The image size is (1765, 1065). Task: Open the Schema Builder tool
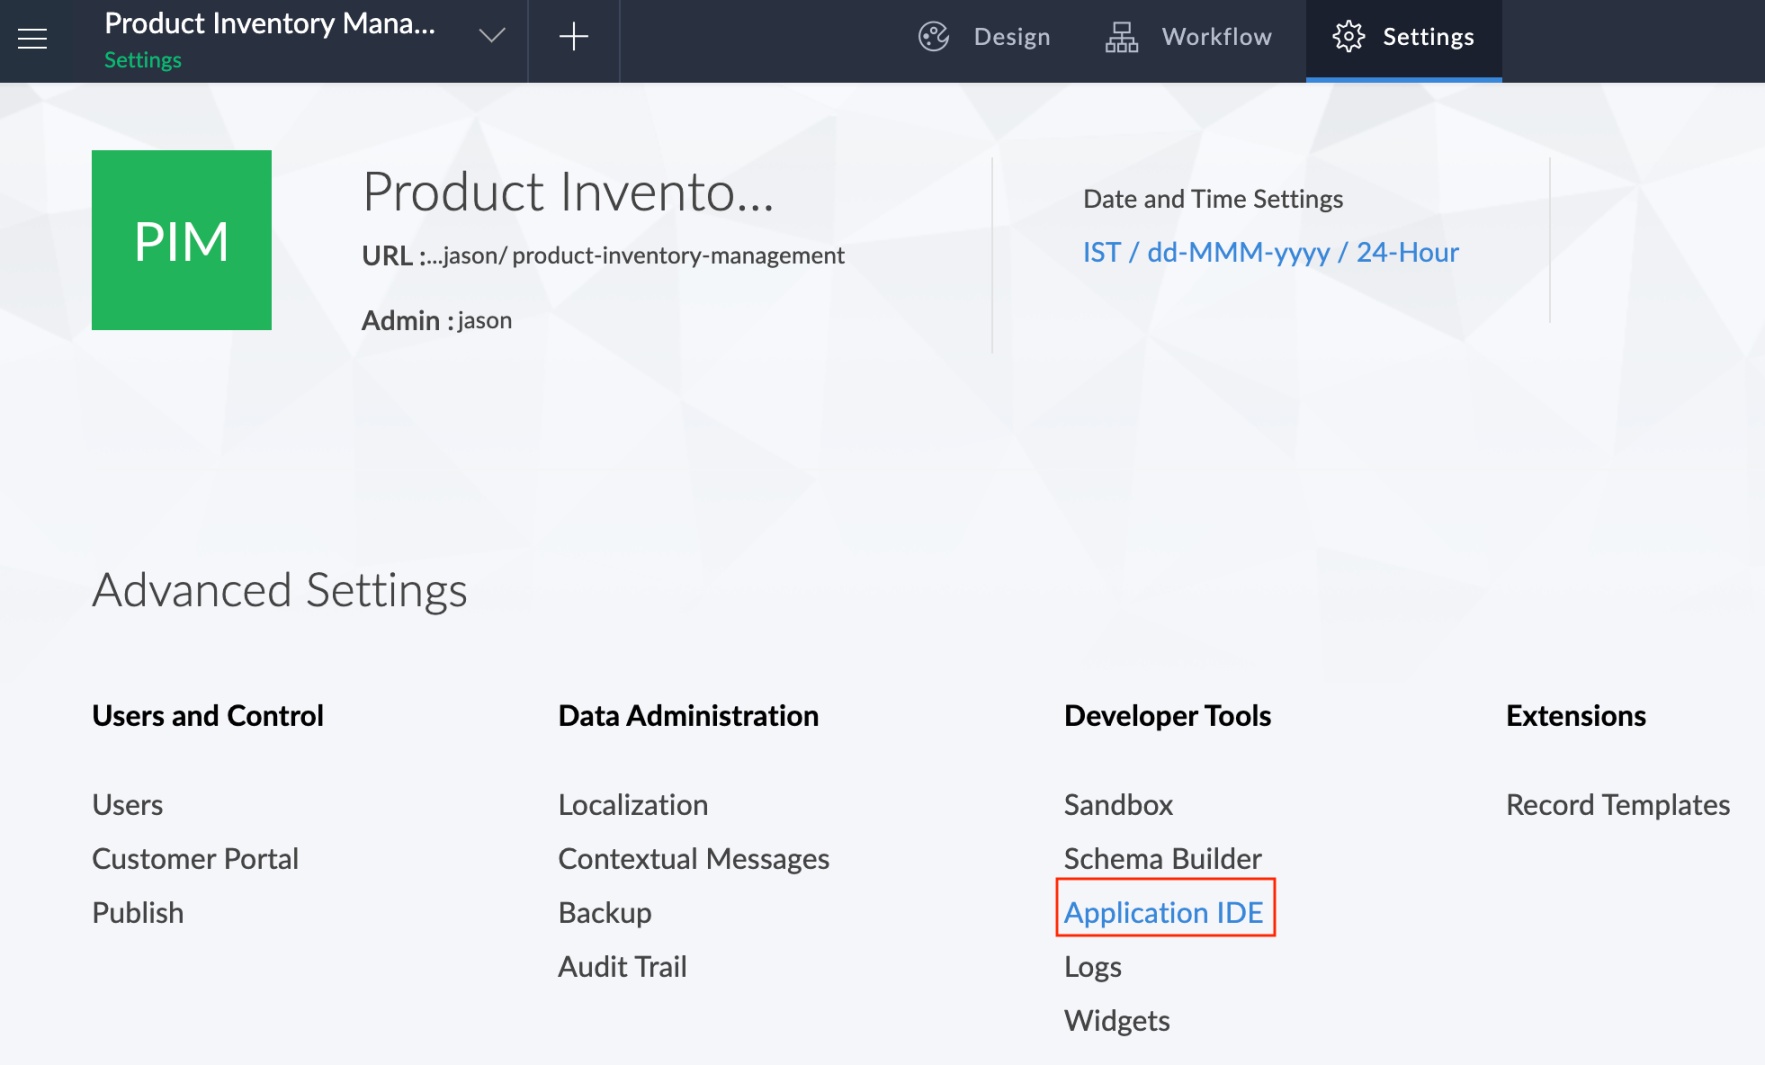coord(1163,858)
